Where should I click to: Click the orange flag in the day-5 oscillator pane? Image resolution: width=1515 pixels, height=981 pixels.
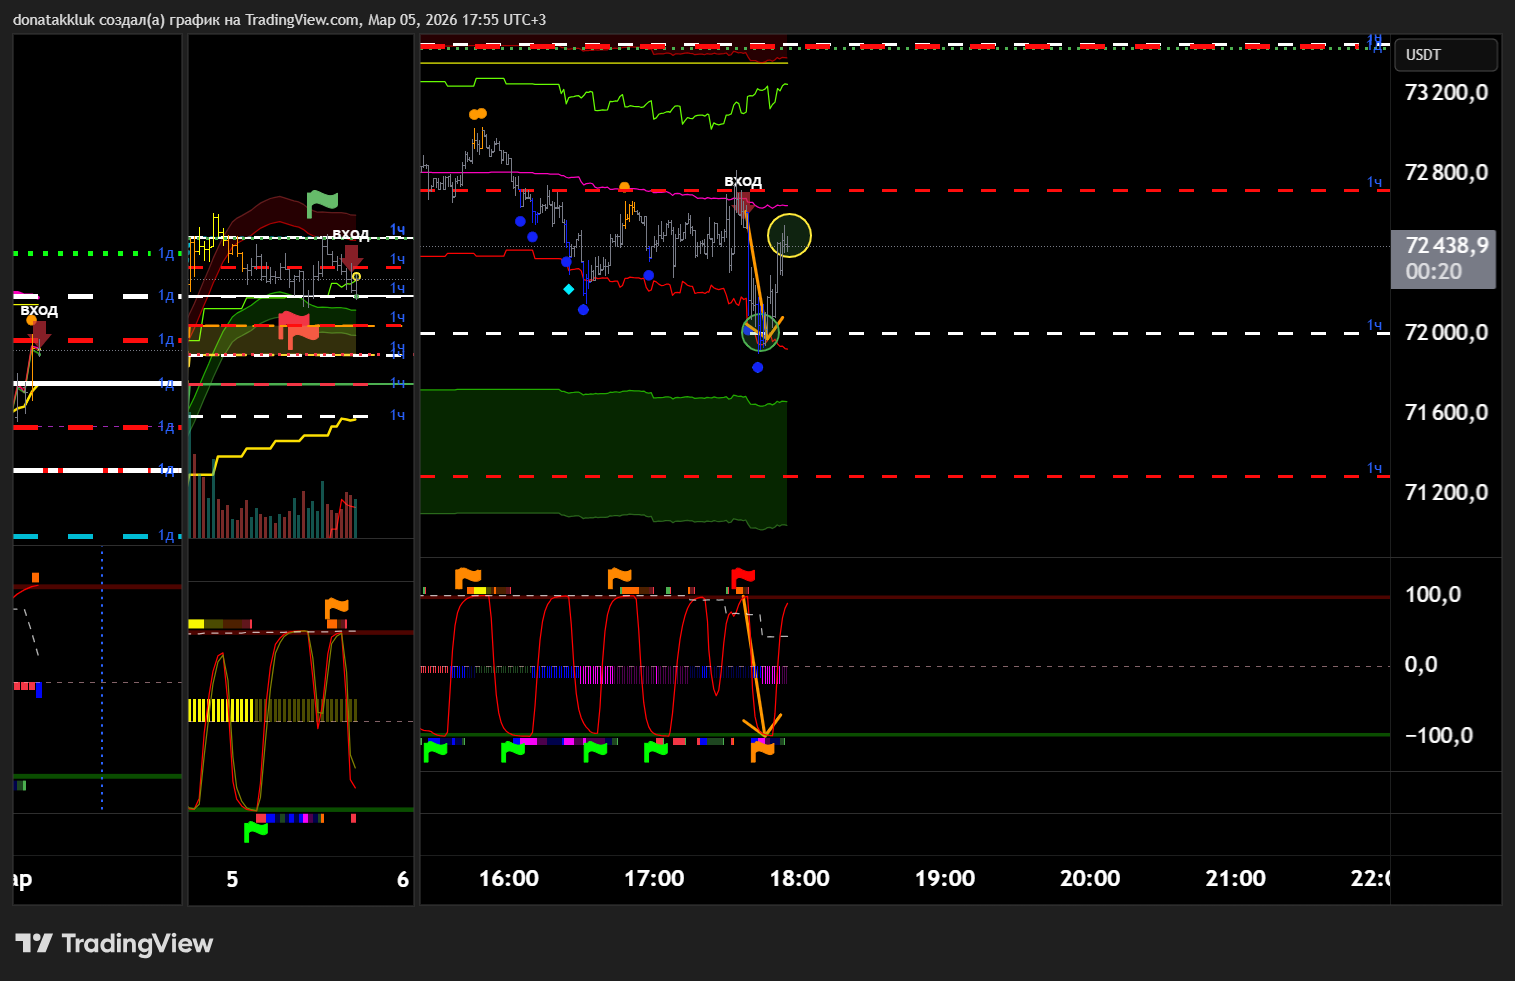click(337, 608)
